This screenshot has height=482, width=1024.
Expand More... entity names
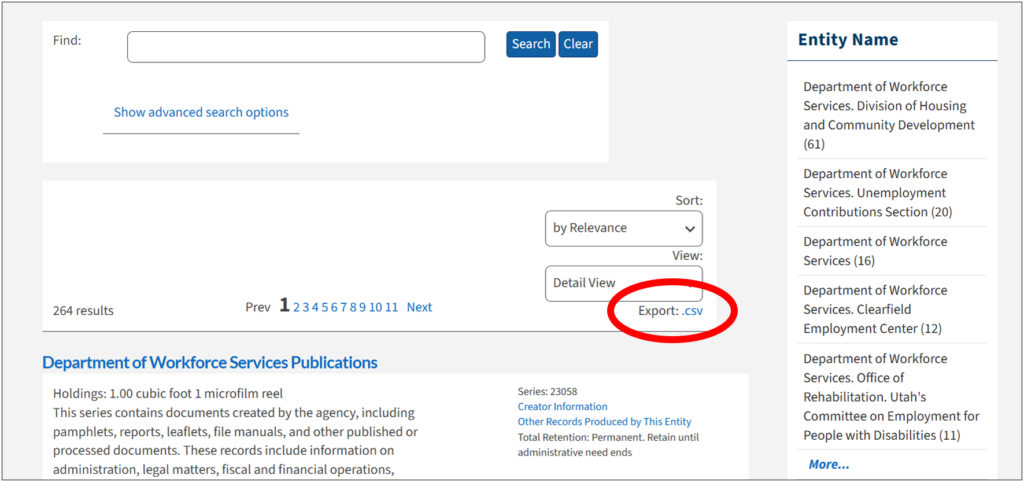(829, 464)
